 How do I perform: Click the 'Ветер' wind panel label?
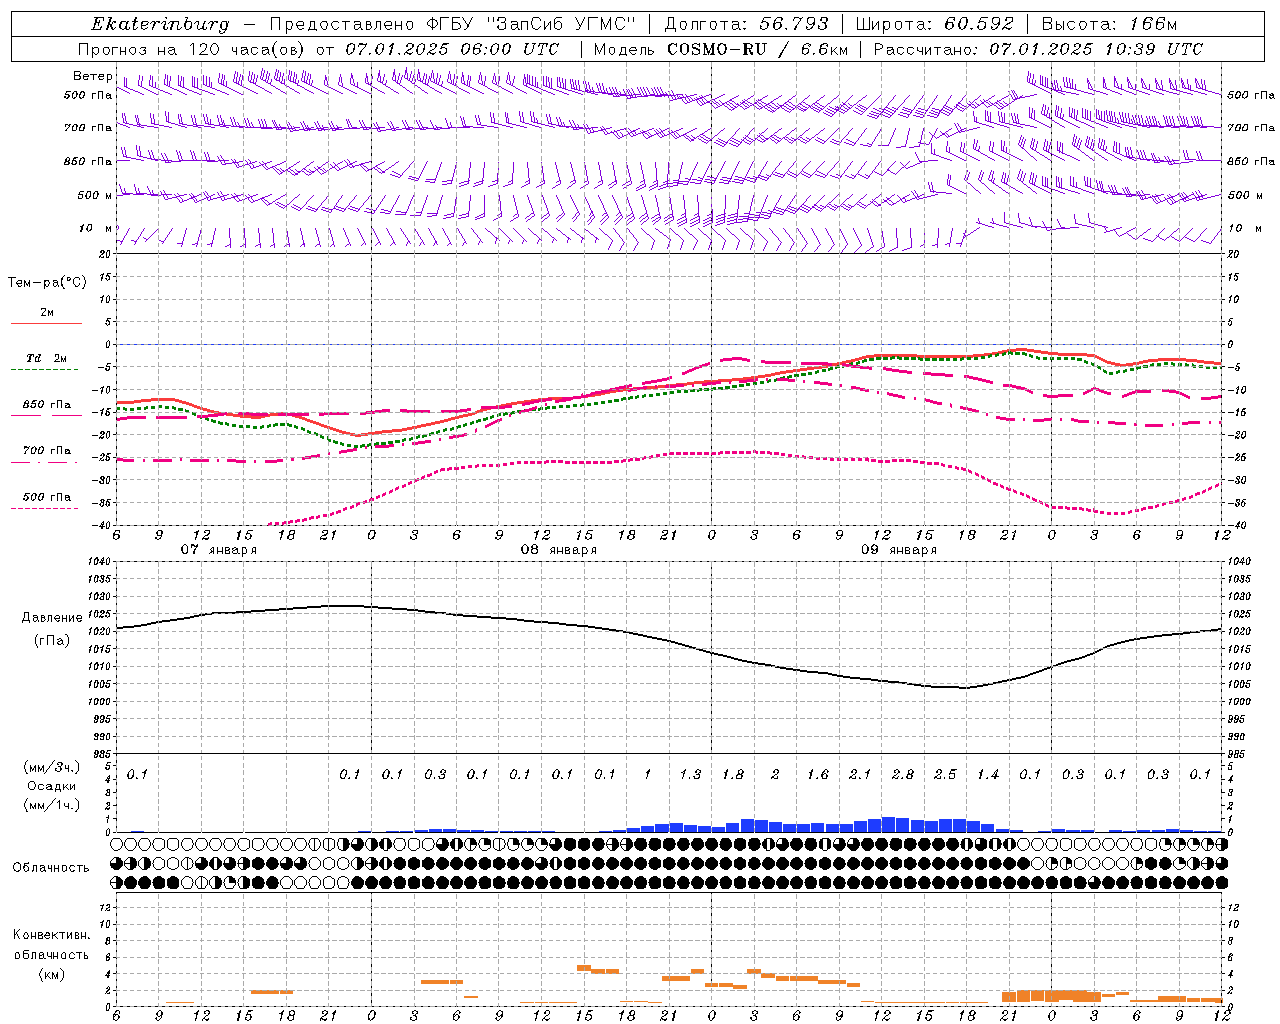click(x=92, y=76)
